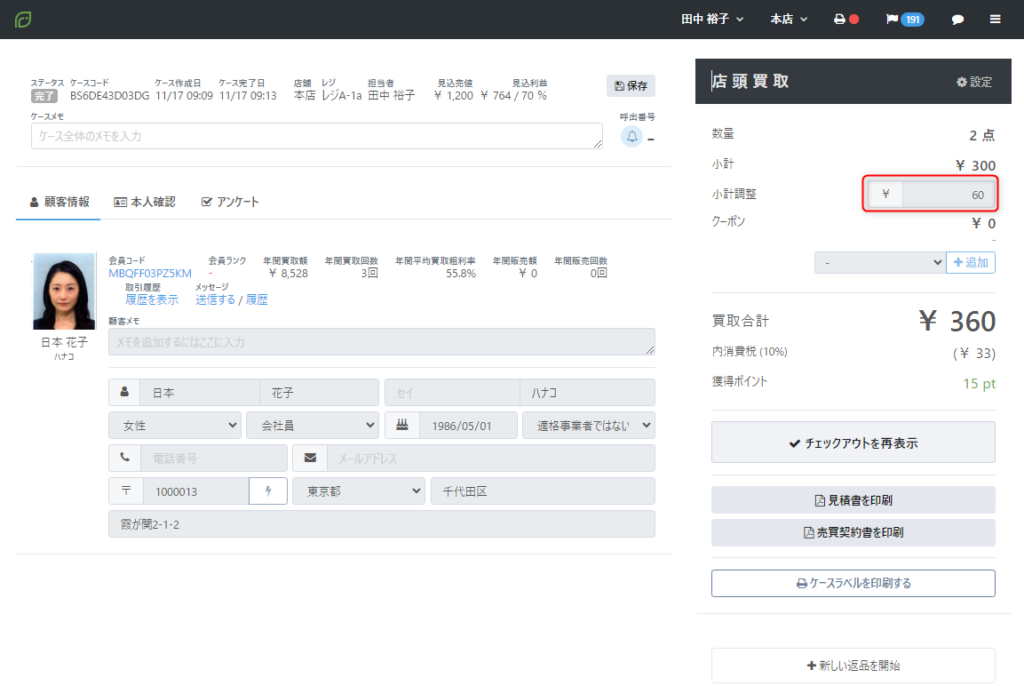Click the チェックアウトを再表示 button
Screen dimensions: 1024x686
coord(853,443)
